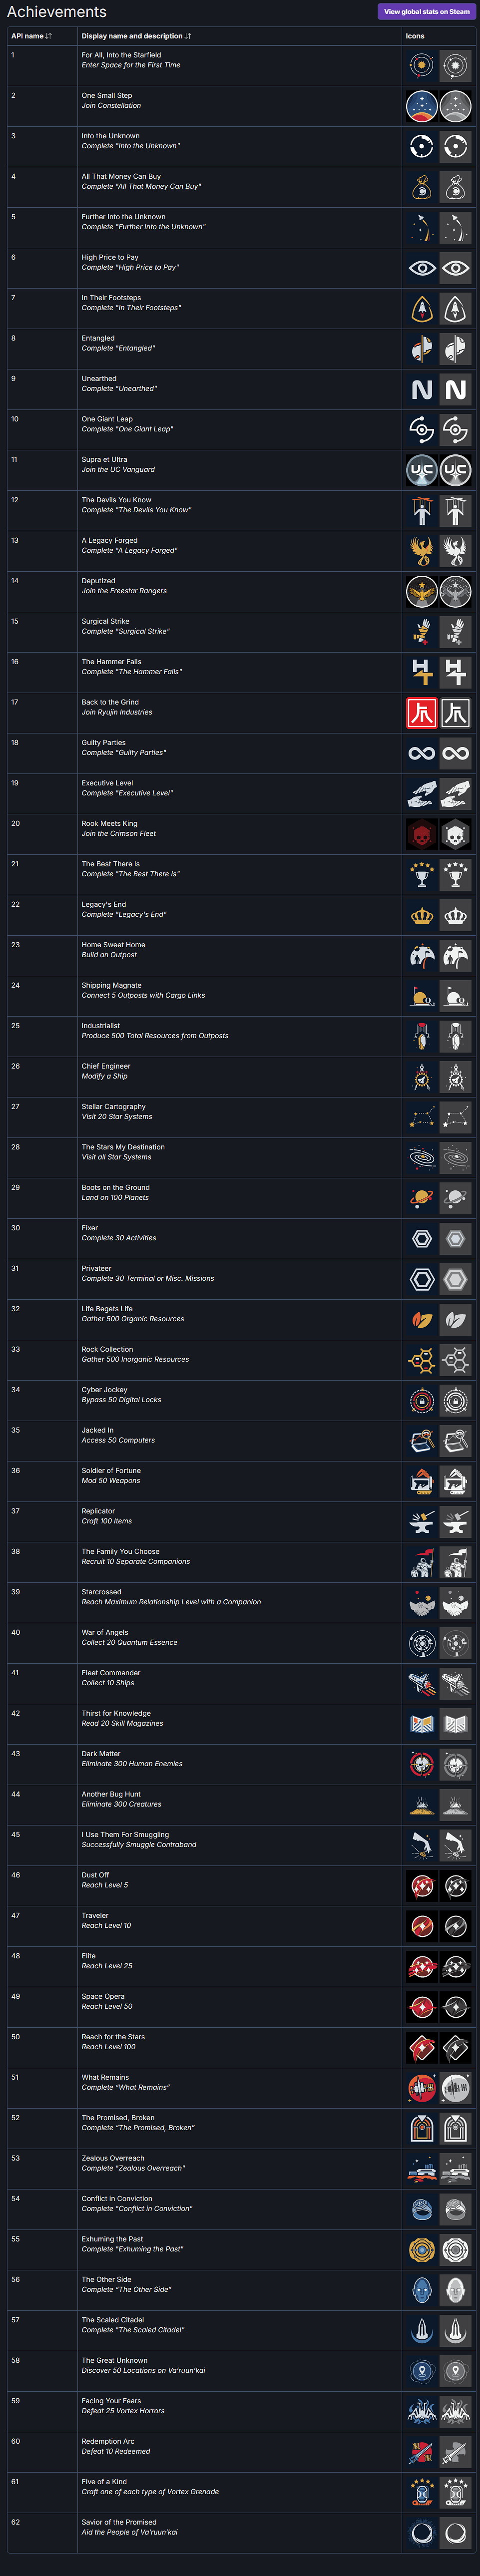Click gray Freestar badge icon for Deputized
This screenshot has width=480, height=2576.
tap(456, 591)
